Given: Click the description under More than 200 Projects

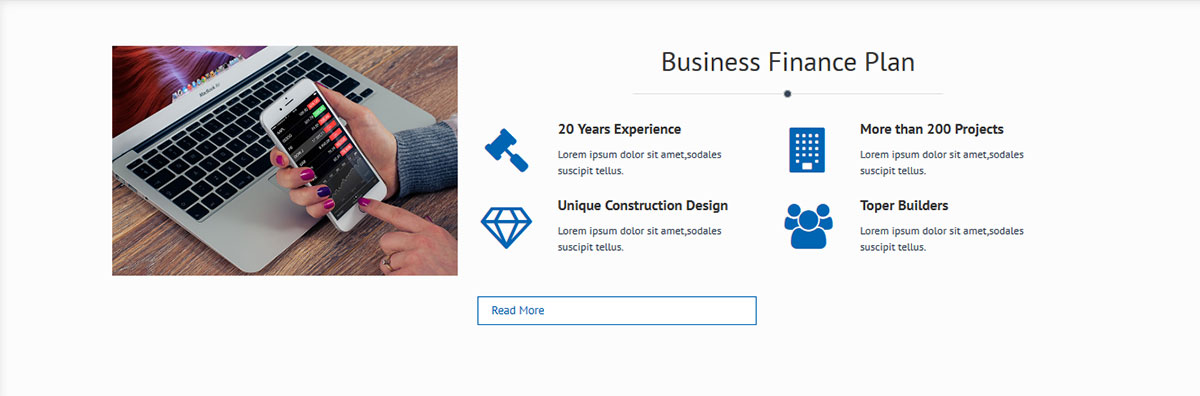Looking at the screenshot, I should pyautogui.click(x=942, y=162).
